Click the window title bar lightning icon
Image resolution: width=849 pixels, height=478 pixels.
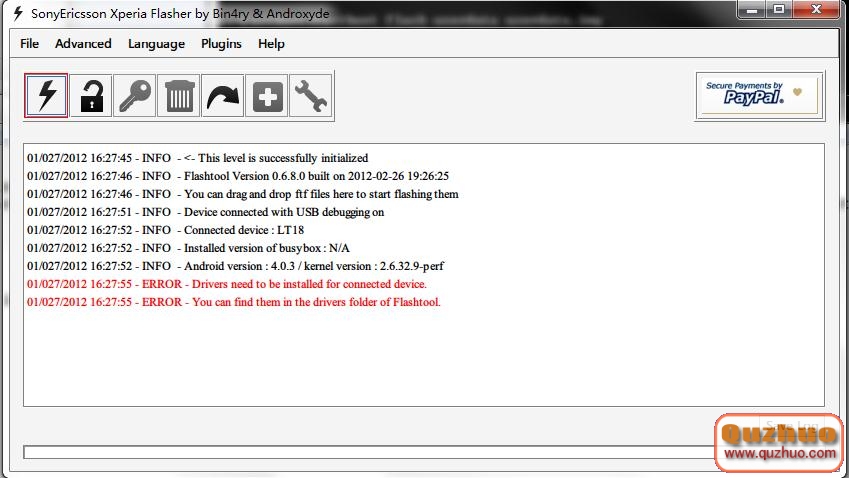18,14
